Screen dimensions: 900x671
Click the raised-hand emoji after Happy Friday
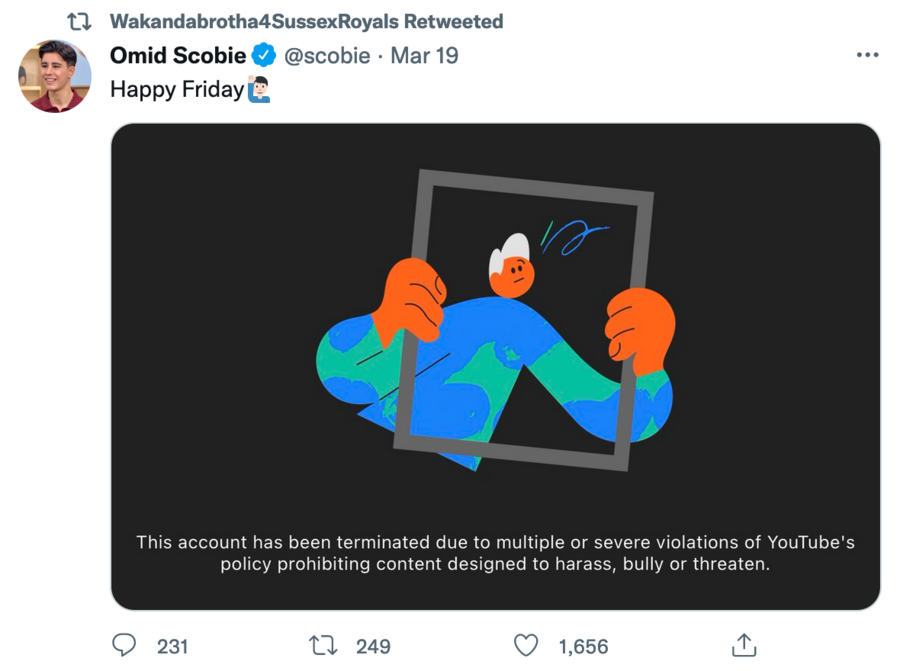point(258,90)
